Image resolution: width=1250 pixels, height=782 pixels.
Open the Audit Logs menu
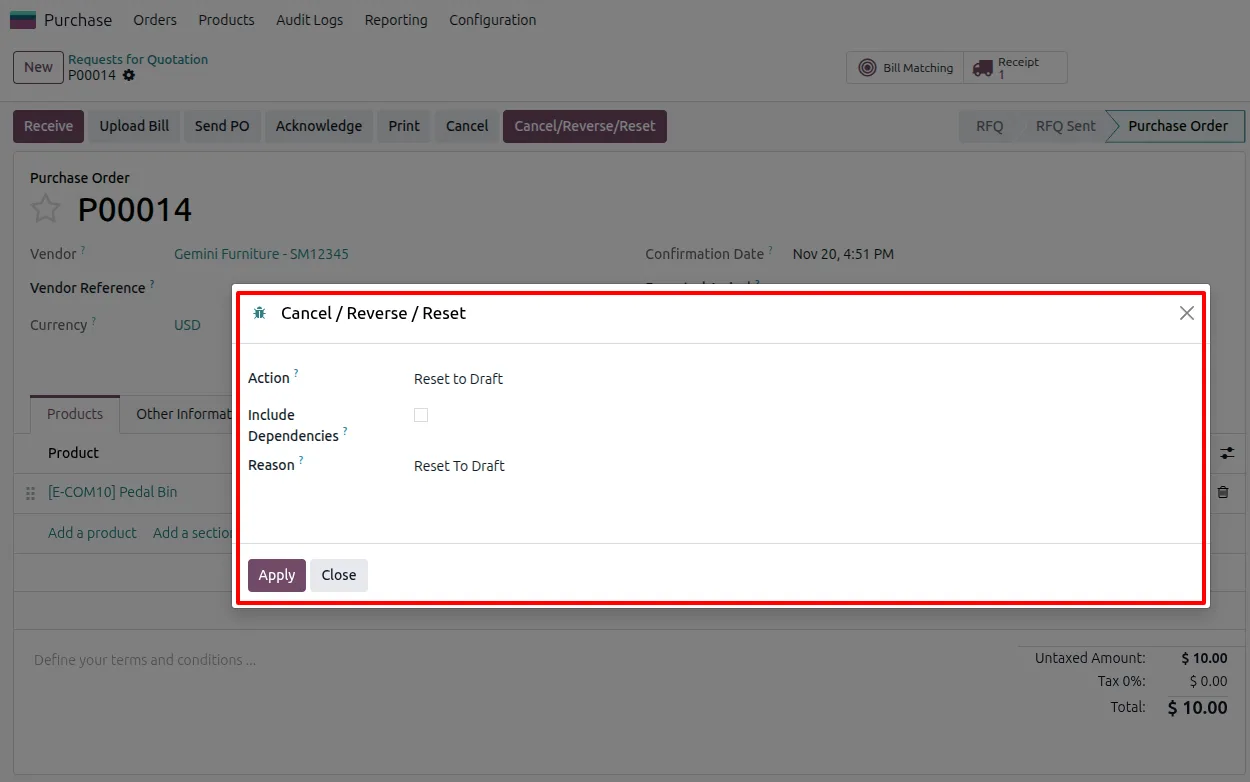pos(309,20)
